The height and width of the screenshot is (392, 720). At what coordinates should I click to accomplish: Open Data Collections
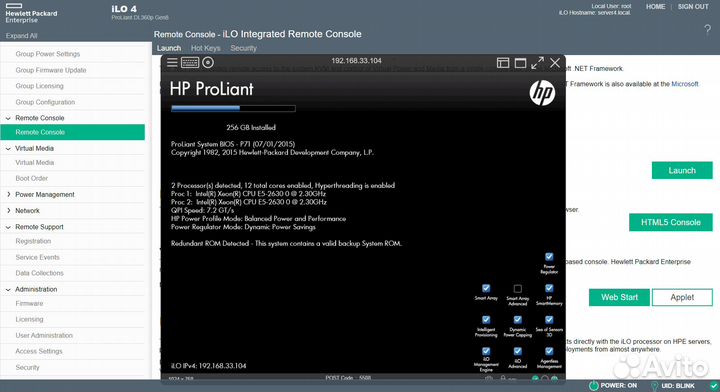click(x=39, y=273)
